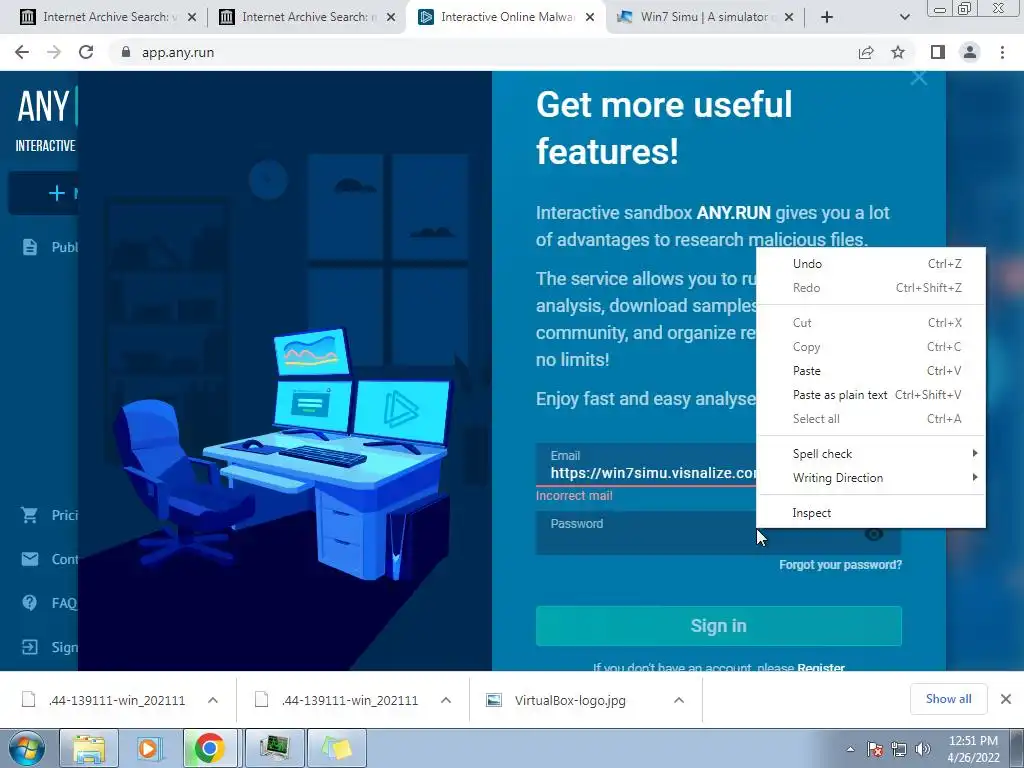Click Show all downloads
The height and width of the screenshot is (768, 1024).
click(x=948, y=699)
